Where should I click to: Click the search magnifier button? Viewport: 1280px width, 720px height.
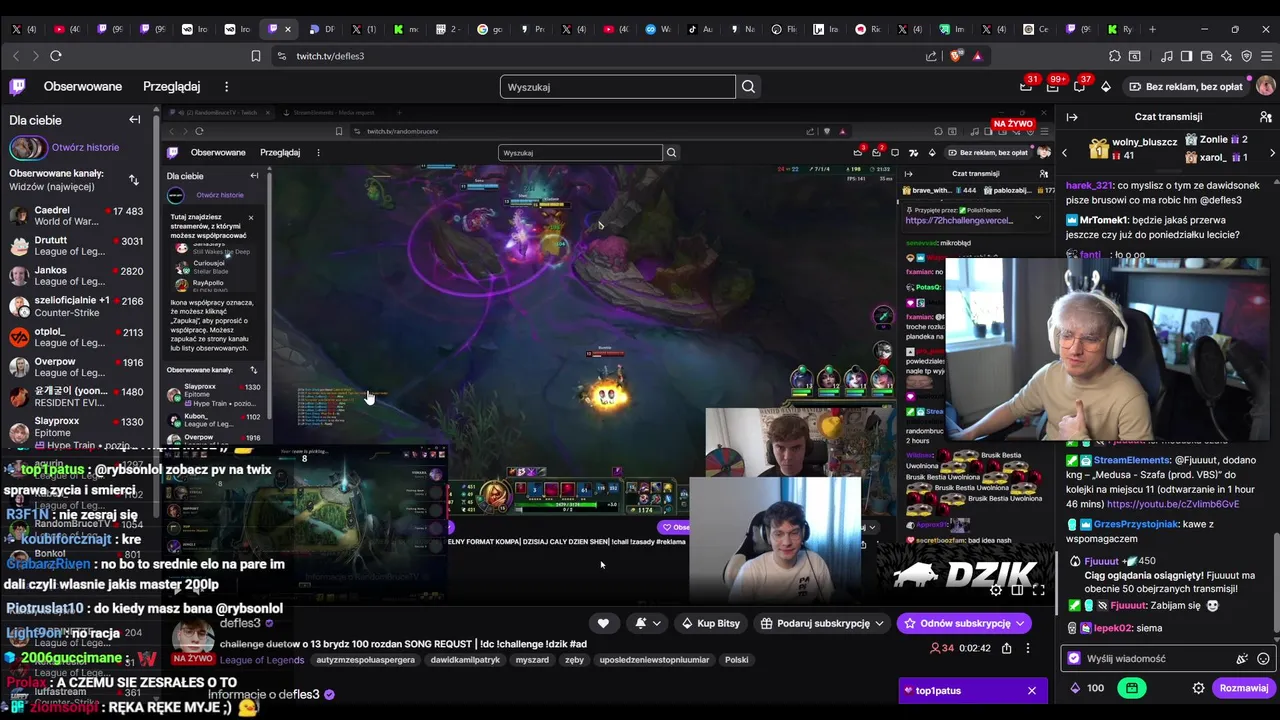coord(748,87)
